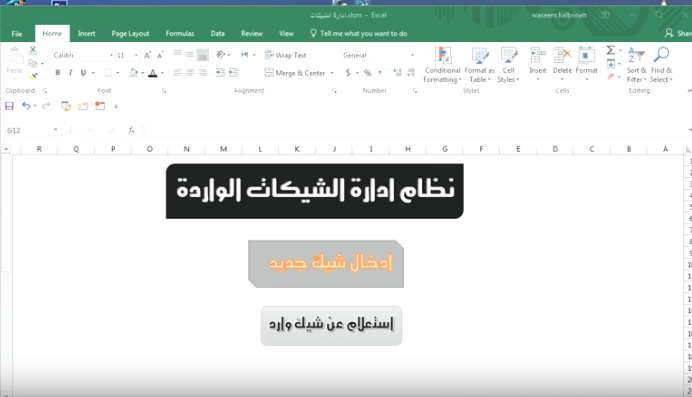Decrease decimal places
This screenshot has width=692, height=397.
click(411, 73)
